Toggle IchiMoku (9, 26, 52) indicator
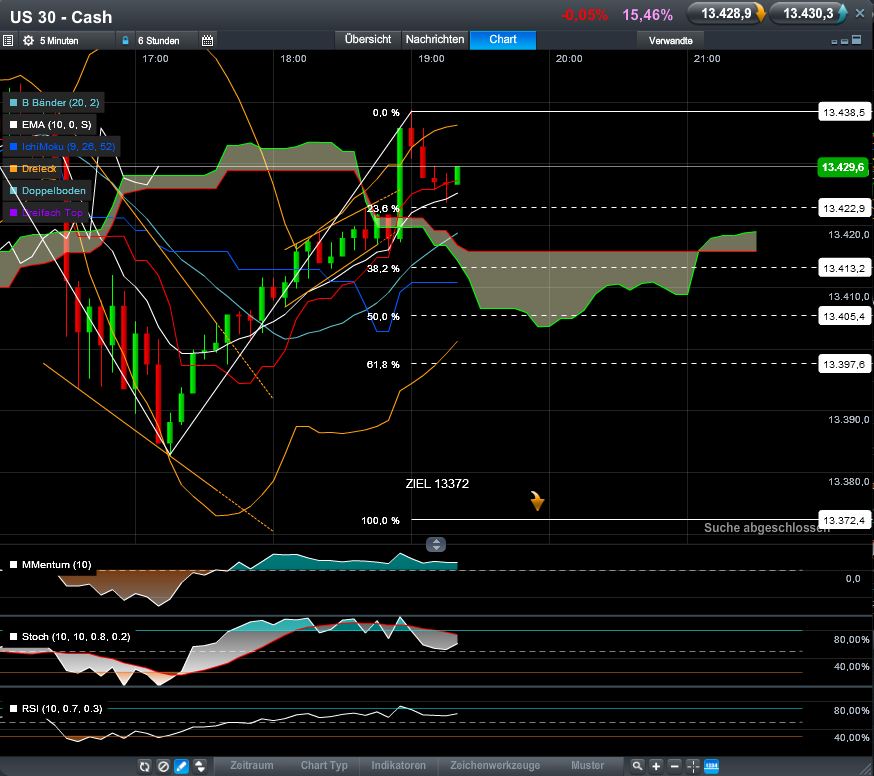 pyautogui.click(x=62, y=147)
